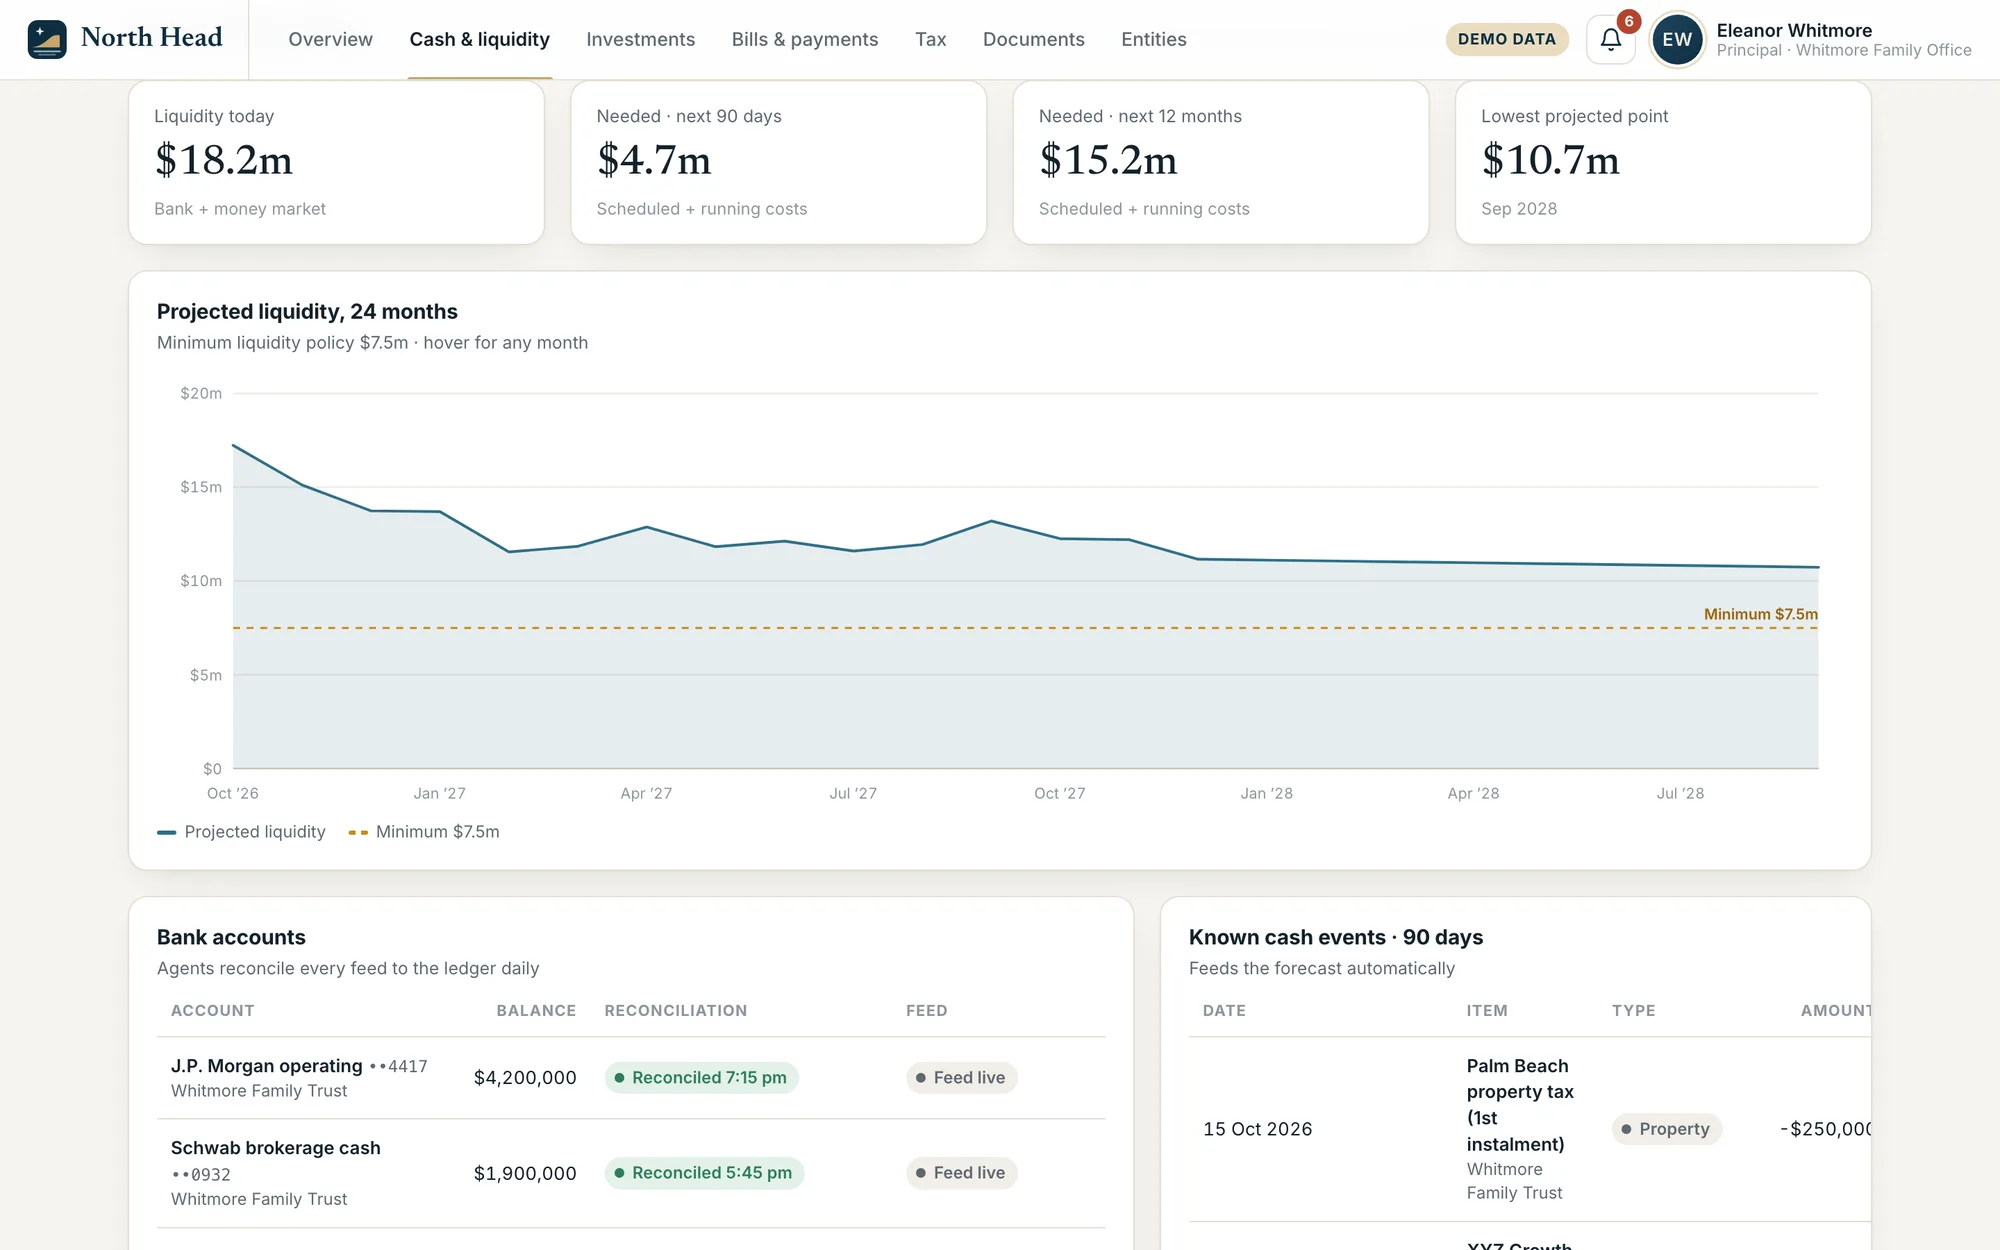2000x1250 pixels.
Task: Click Eleanor Whitmore profile name
Action: point(1794,30)
